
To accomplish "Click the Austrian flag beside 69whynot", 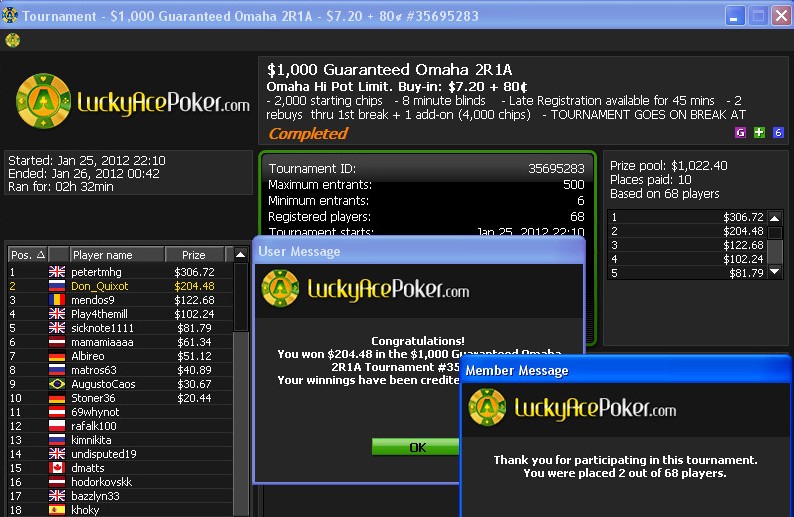I will tap(57, 412).
